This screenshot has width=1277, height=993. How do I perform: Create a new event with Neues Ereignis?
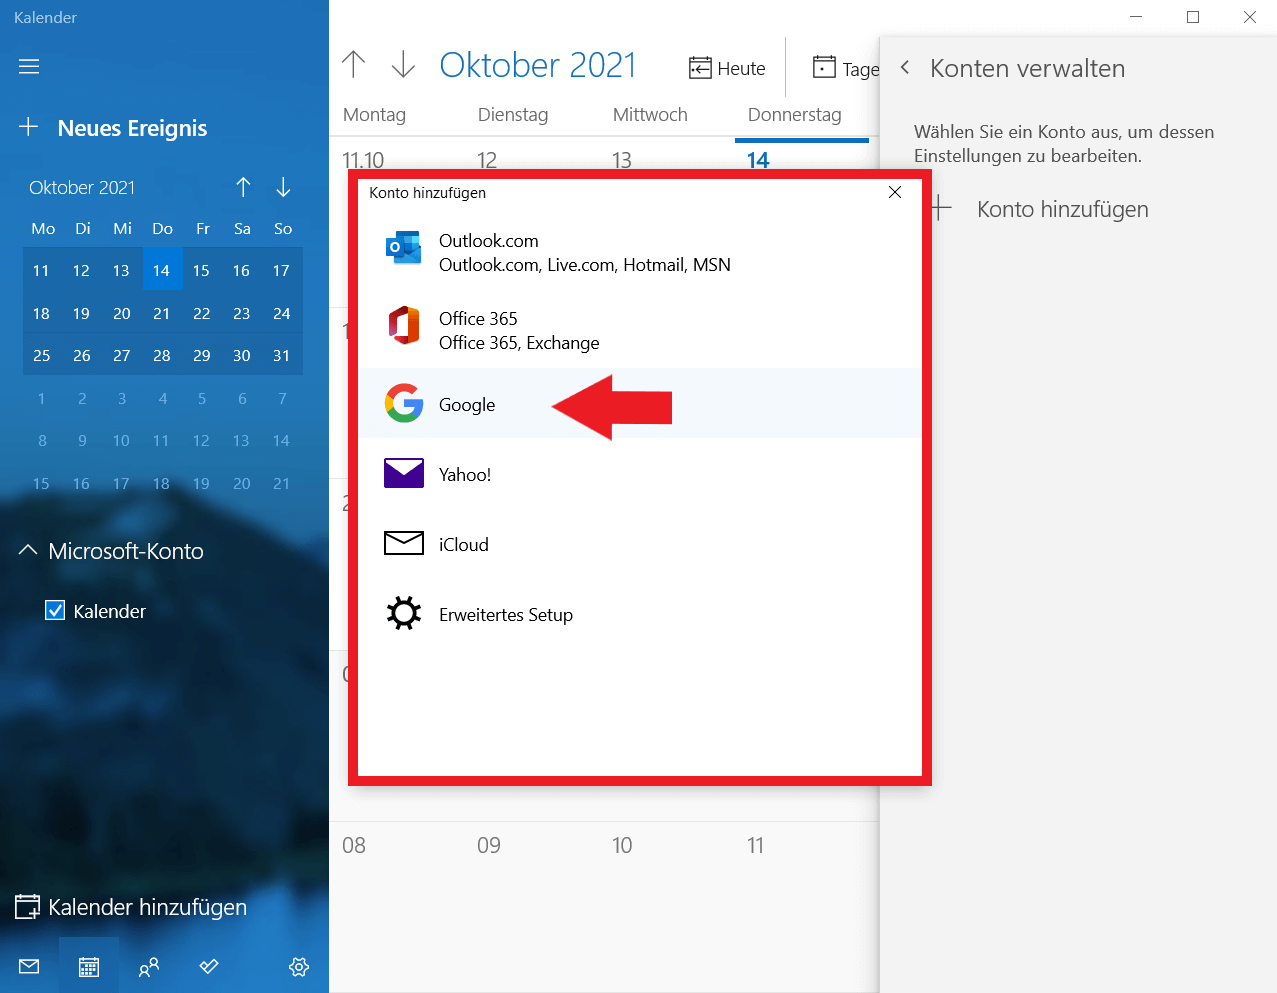(113, 128)
